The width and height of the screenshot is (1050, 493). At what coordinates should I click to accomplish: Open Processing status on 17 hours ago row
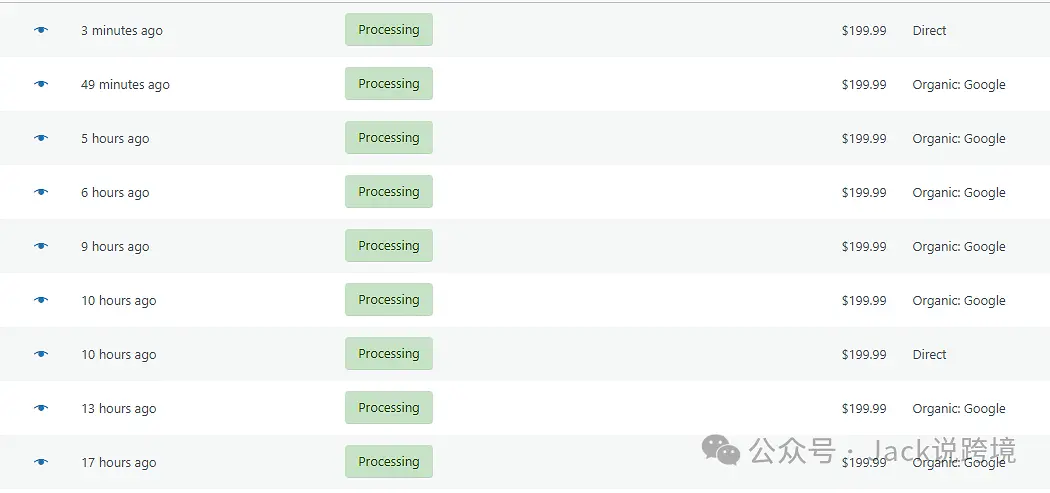389,462
